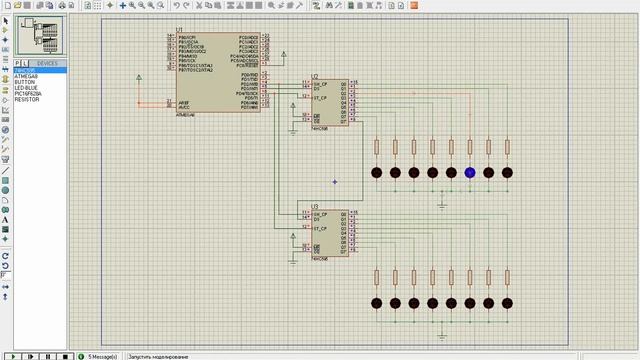
Task: Click the L library button
Action: [x=24, y=63]
